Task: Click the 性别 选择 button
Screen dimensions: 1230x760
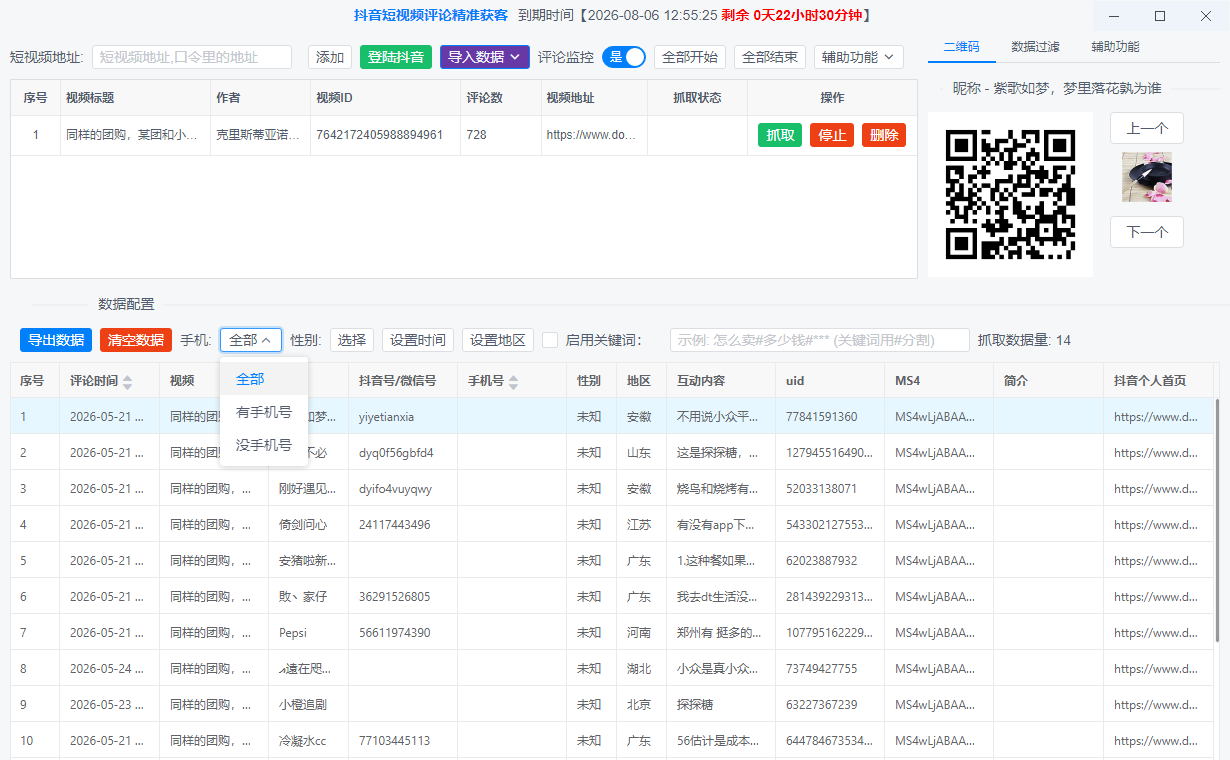Action: point(352,340)
